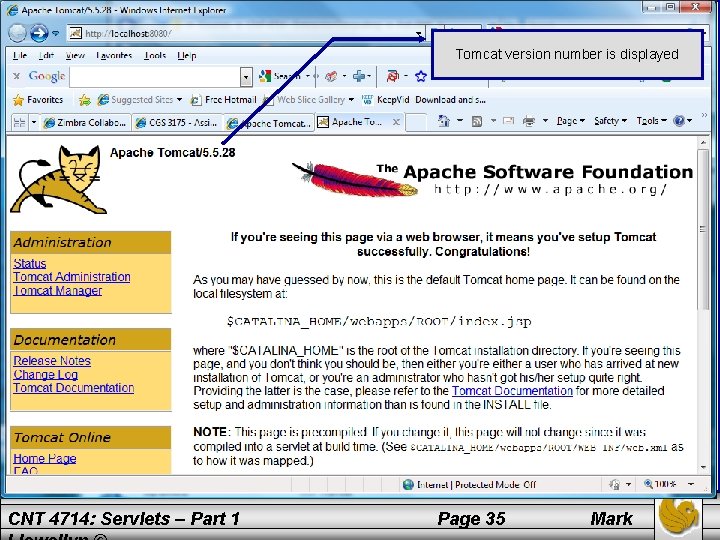Switch to the Zimbra Collabo... tab
The image size is (720, 540).
[x=85, y=123]
